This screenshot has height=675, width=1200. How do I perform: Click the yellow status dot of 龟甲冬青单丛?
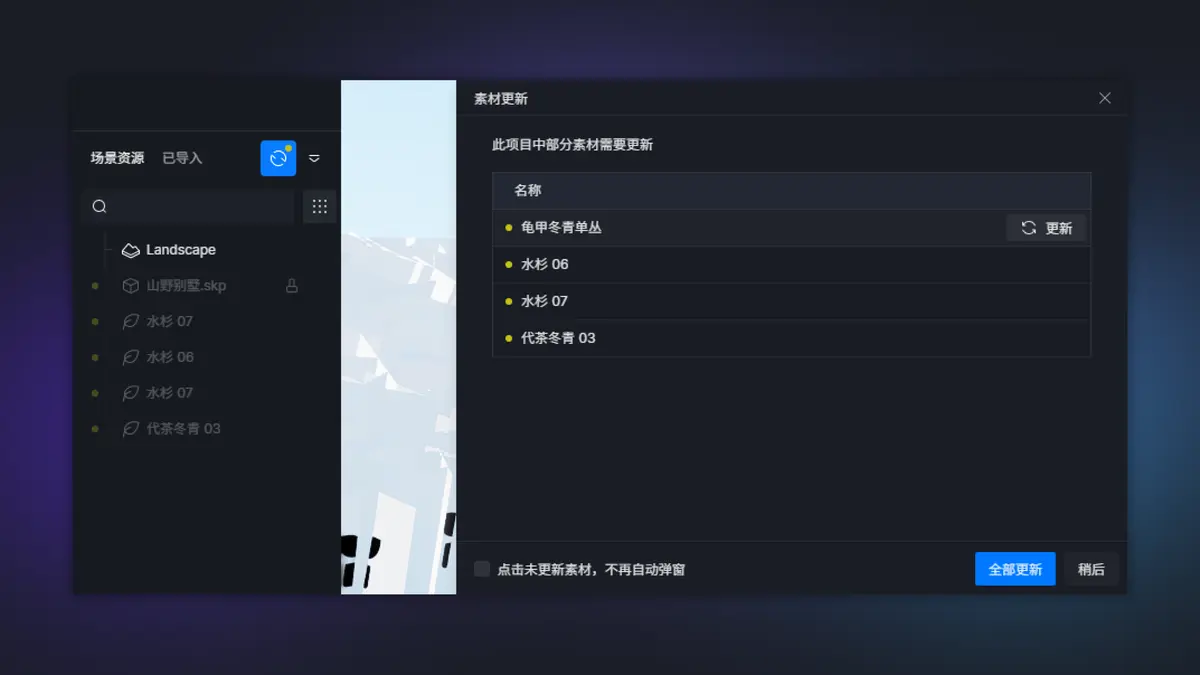click(x=509, y=228)
